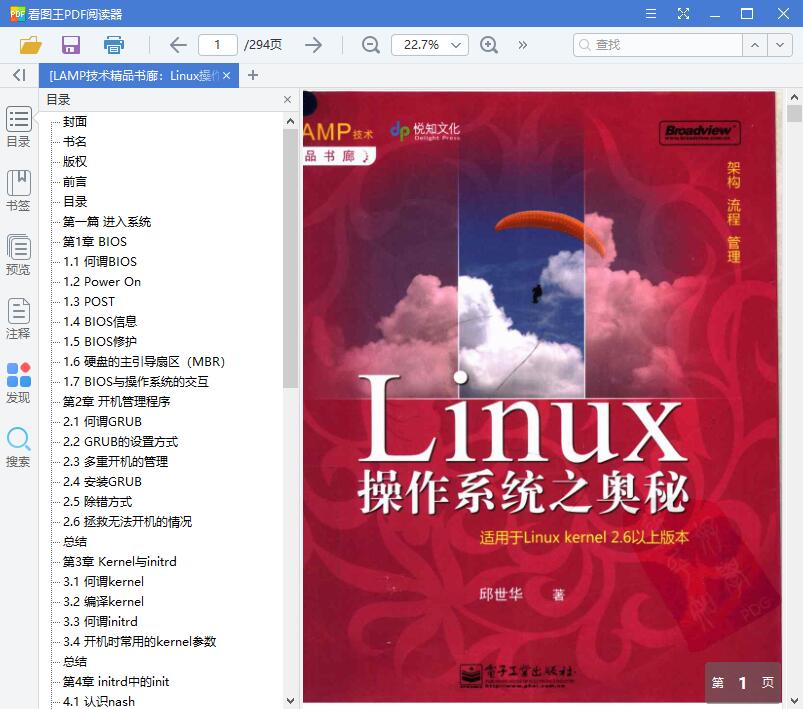Open section 1.4 BIOS信息
This screenshot has height=709, width=803.
point(100,321)
